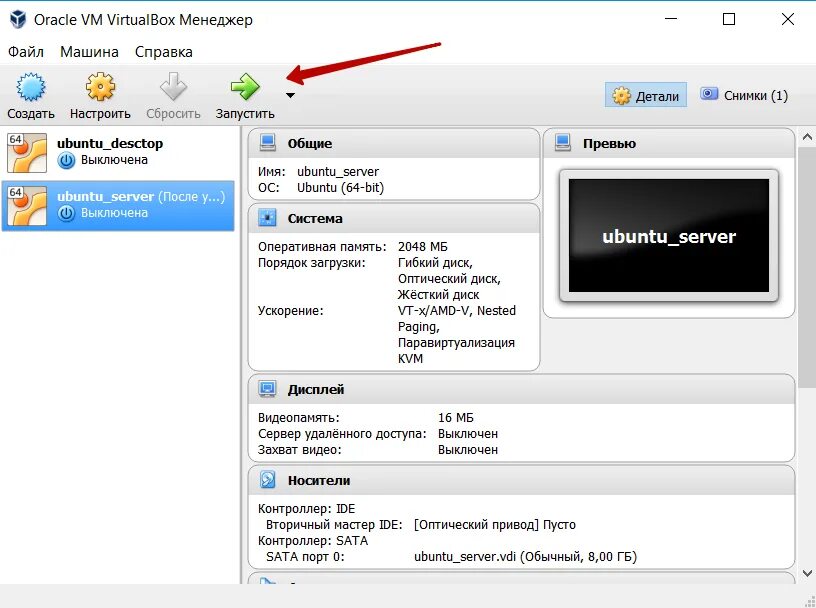
Task: Select the ubuntu_server virtual machine
Action: tap(118, 206)
